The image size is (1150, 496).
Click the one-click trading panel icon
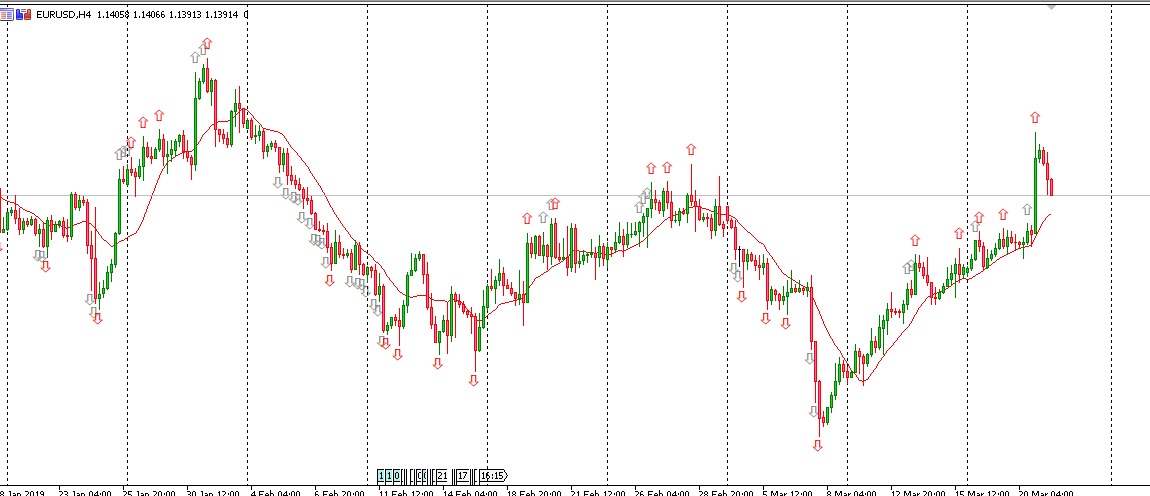point(6,14)
